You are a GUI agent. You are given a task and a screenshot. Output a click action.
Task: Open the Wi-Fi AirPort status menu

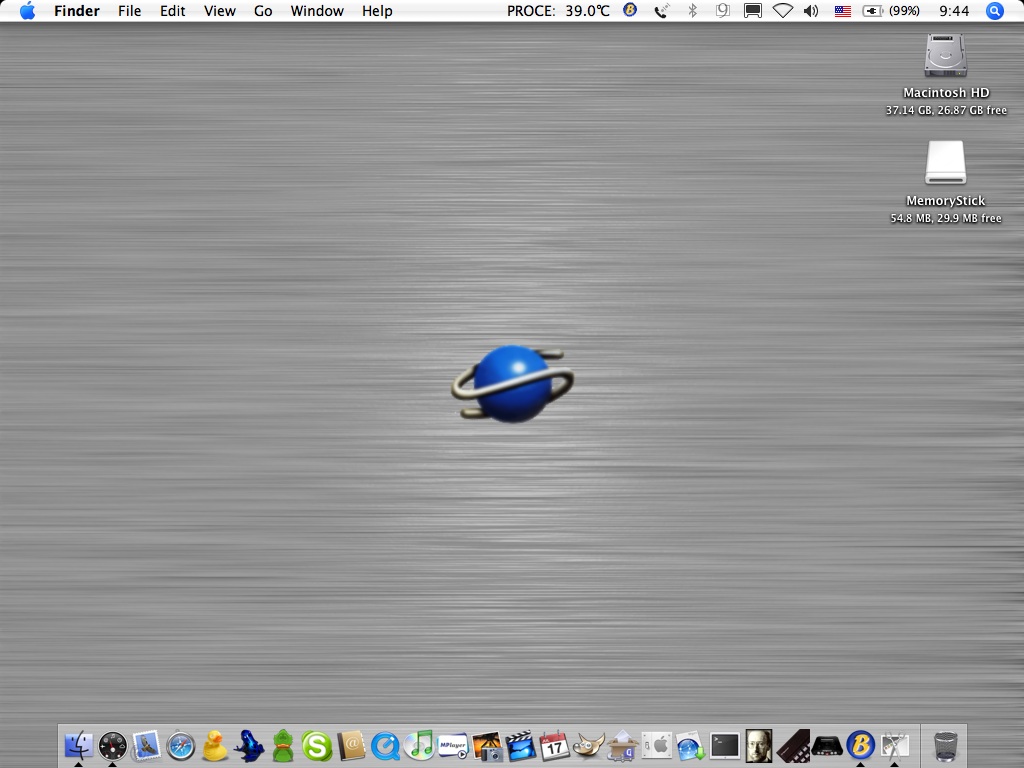[x=782, y=11]
